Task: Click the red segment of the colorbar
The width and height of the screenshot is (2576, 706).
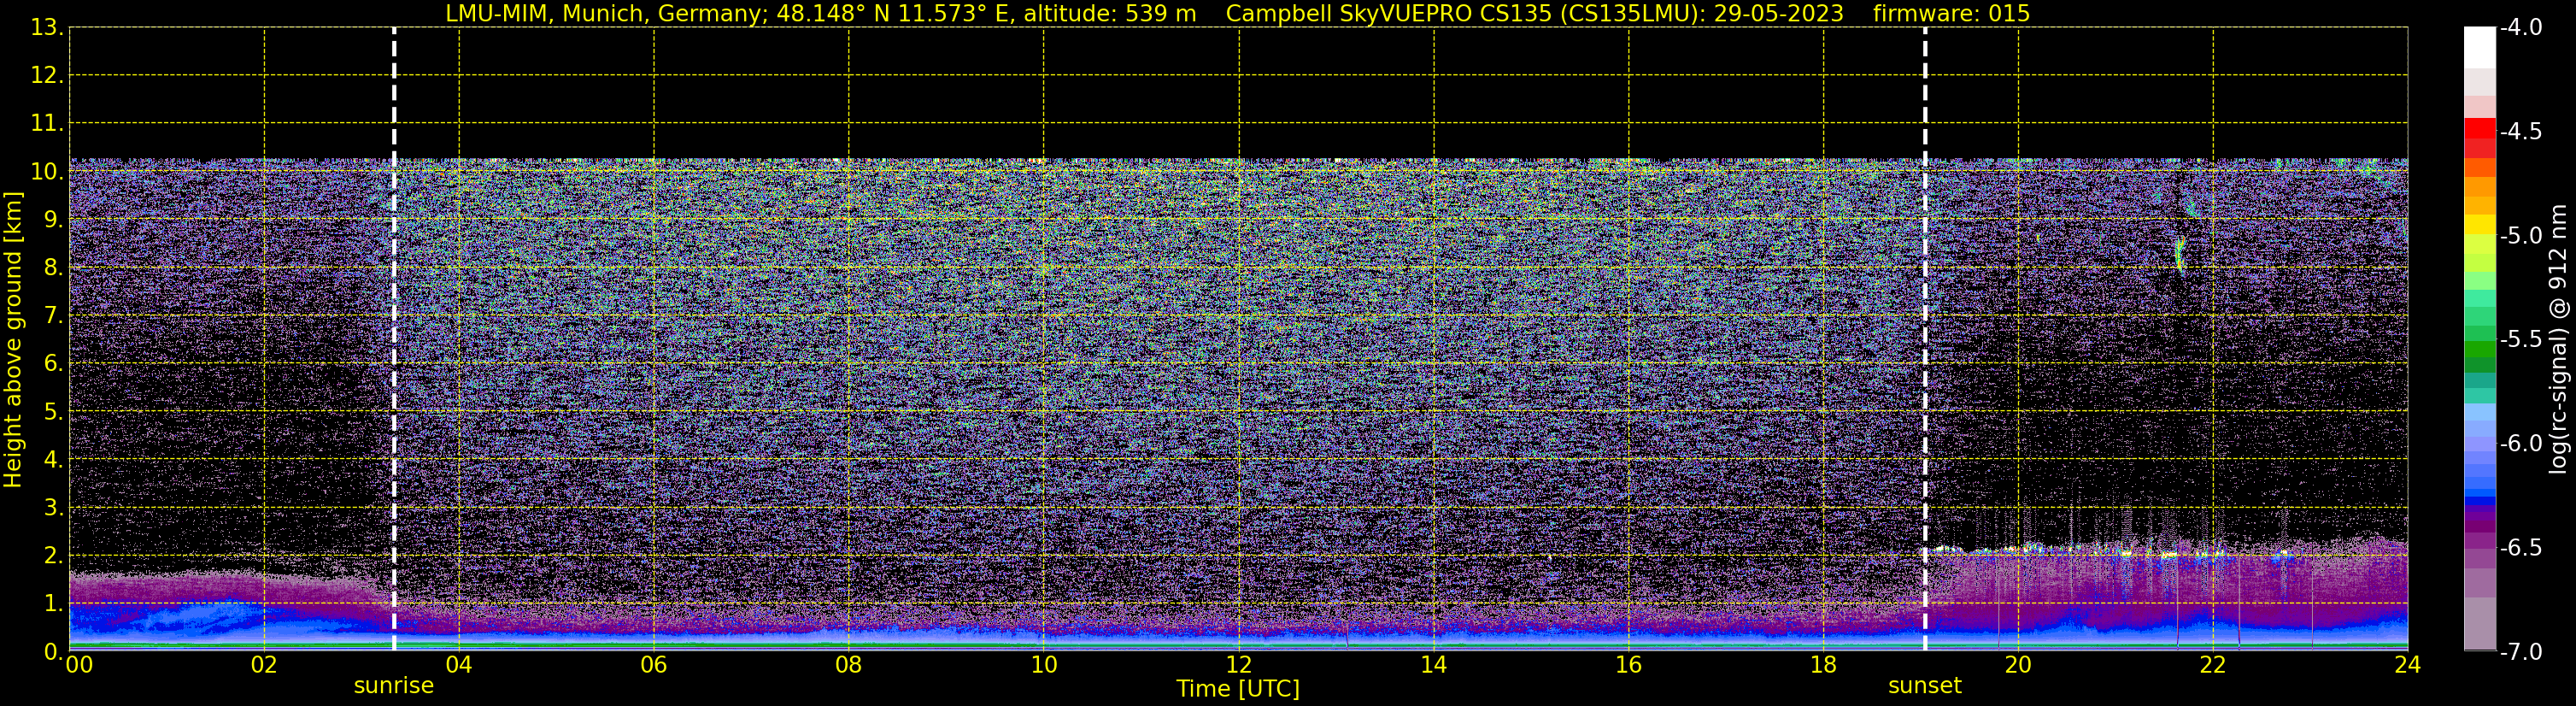Action: pyautogui.click(x=2480, y=128)
